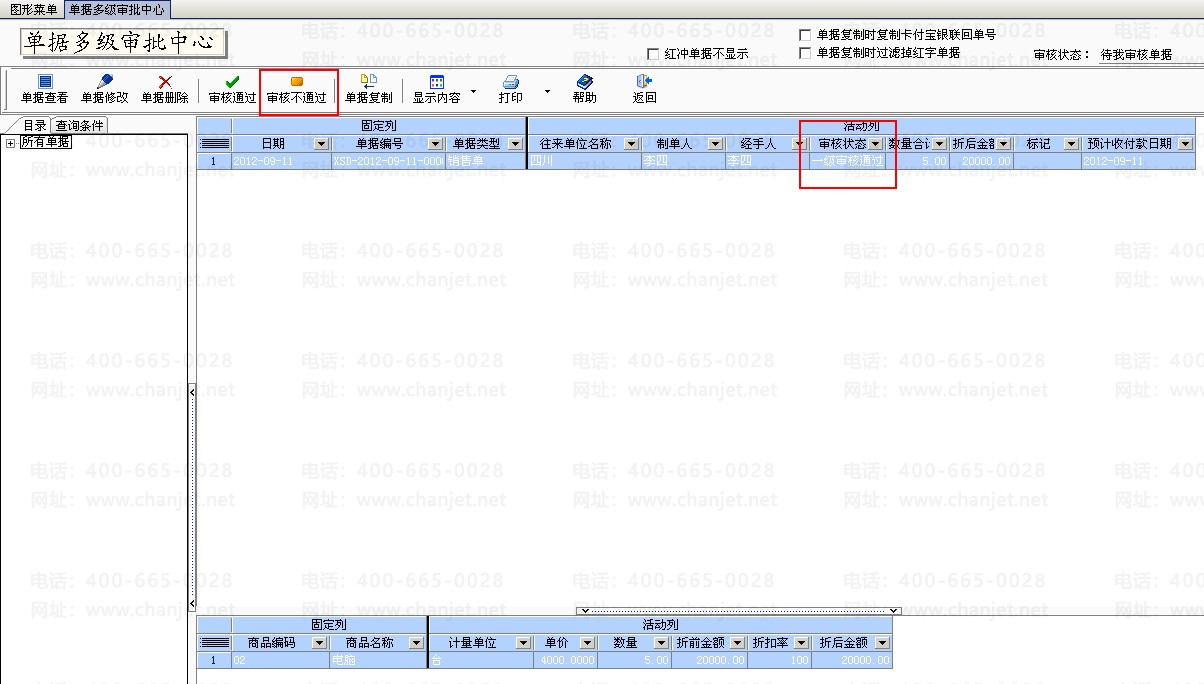Click the 打印 printer icon
Screen dimensions: 1204x684
510,82
